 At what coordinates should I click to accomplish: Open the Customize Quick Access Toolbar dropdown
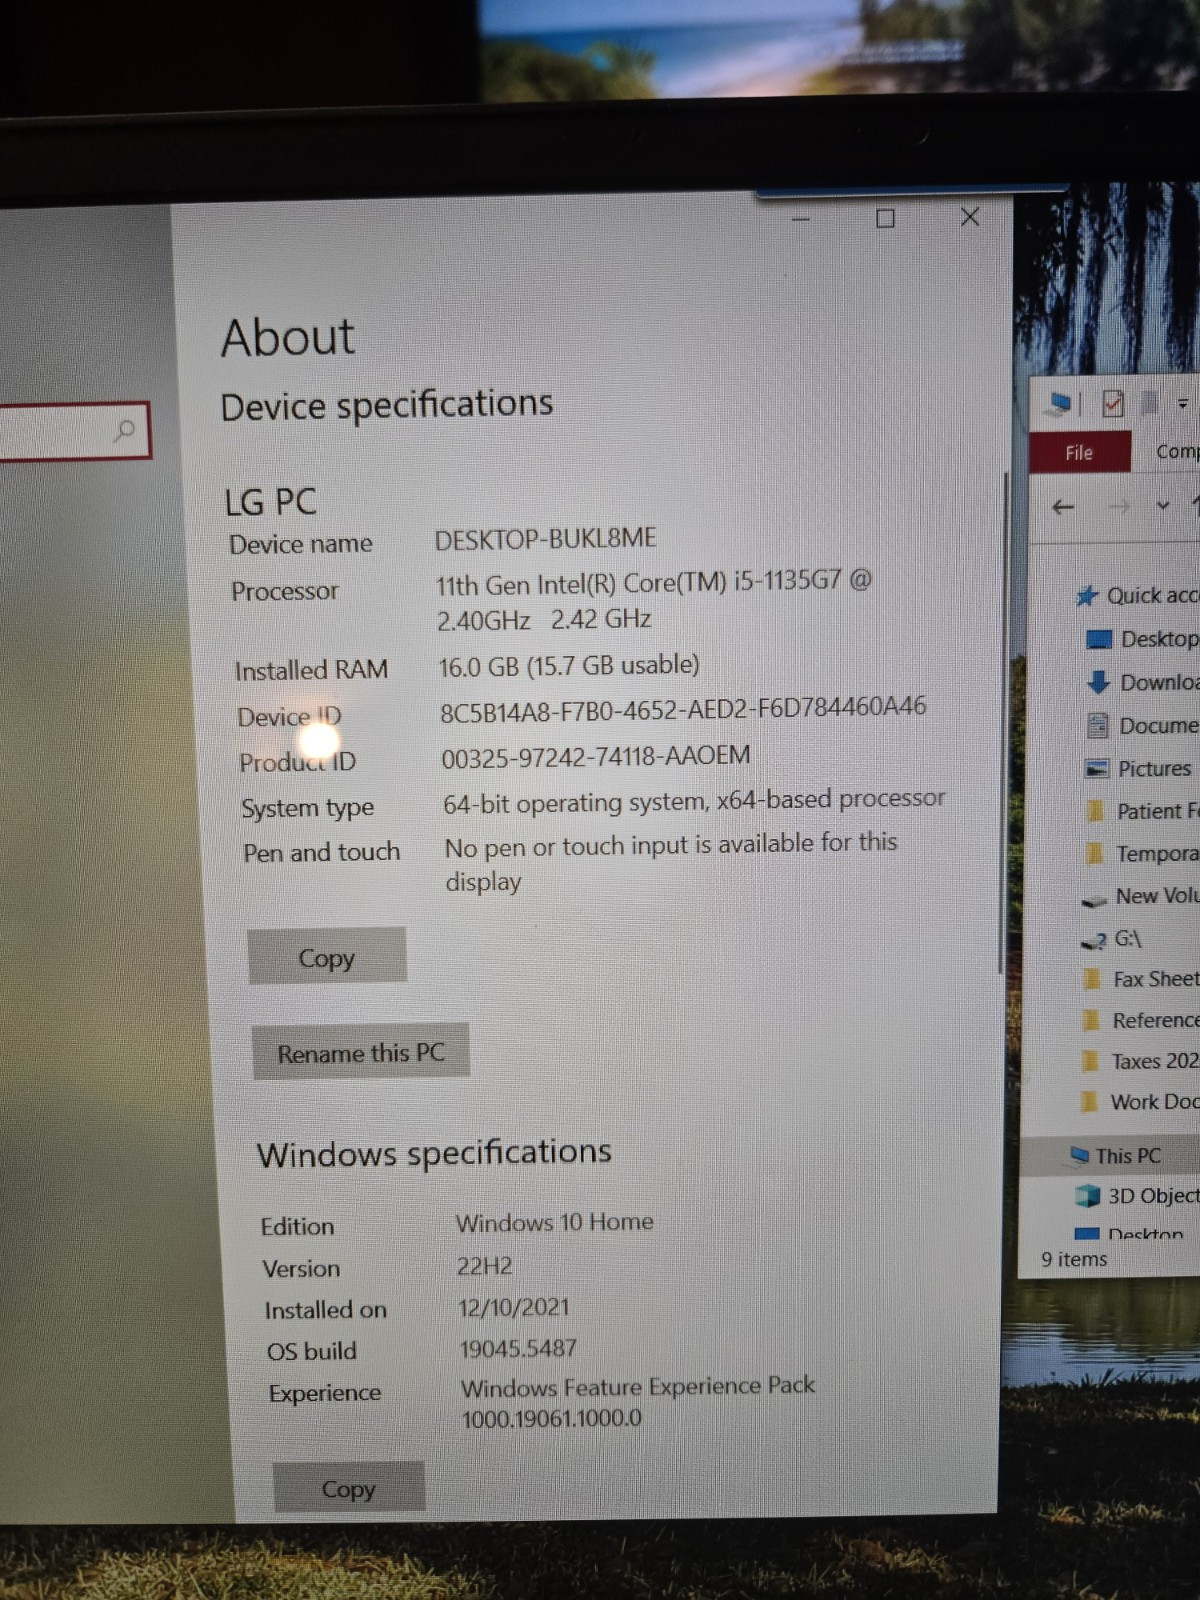coord(1183,404)
